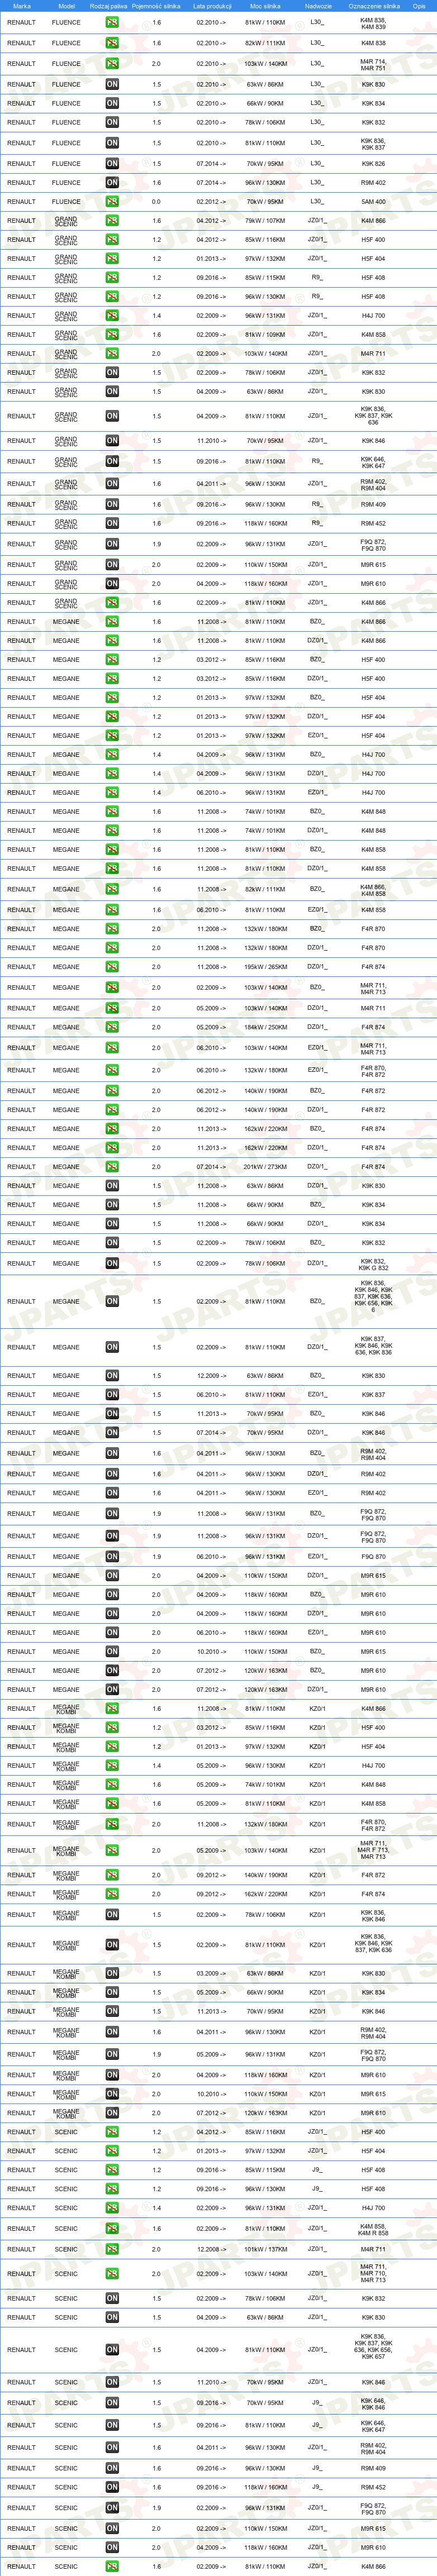Click the Fluence K9K 826 engine cell

(373, 164)
